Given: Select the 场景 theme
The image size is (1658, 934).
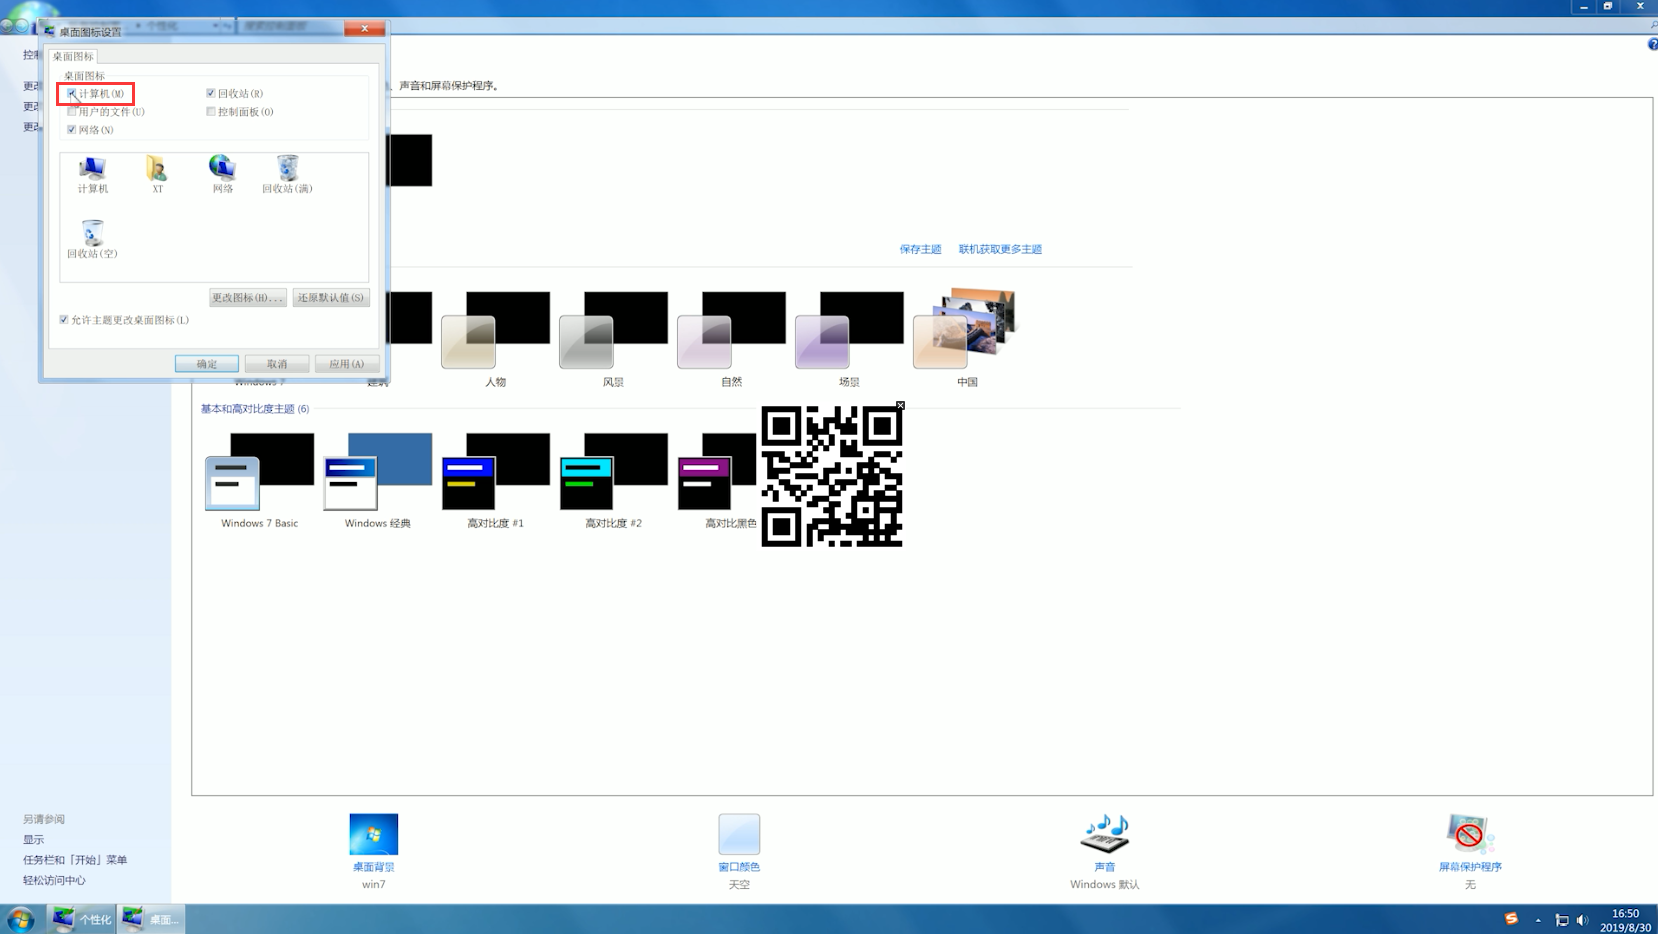Looking at the screenshot, I should coord(850,339).
